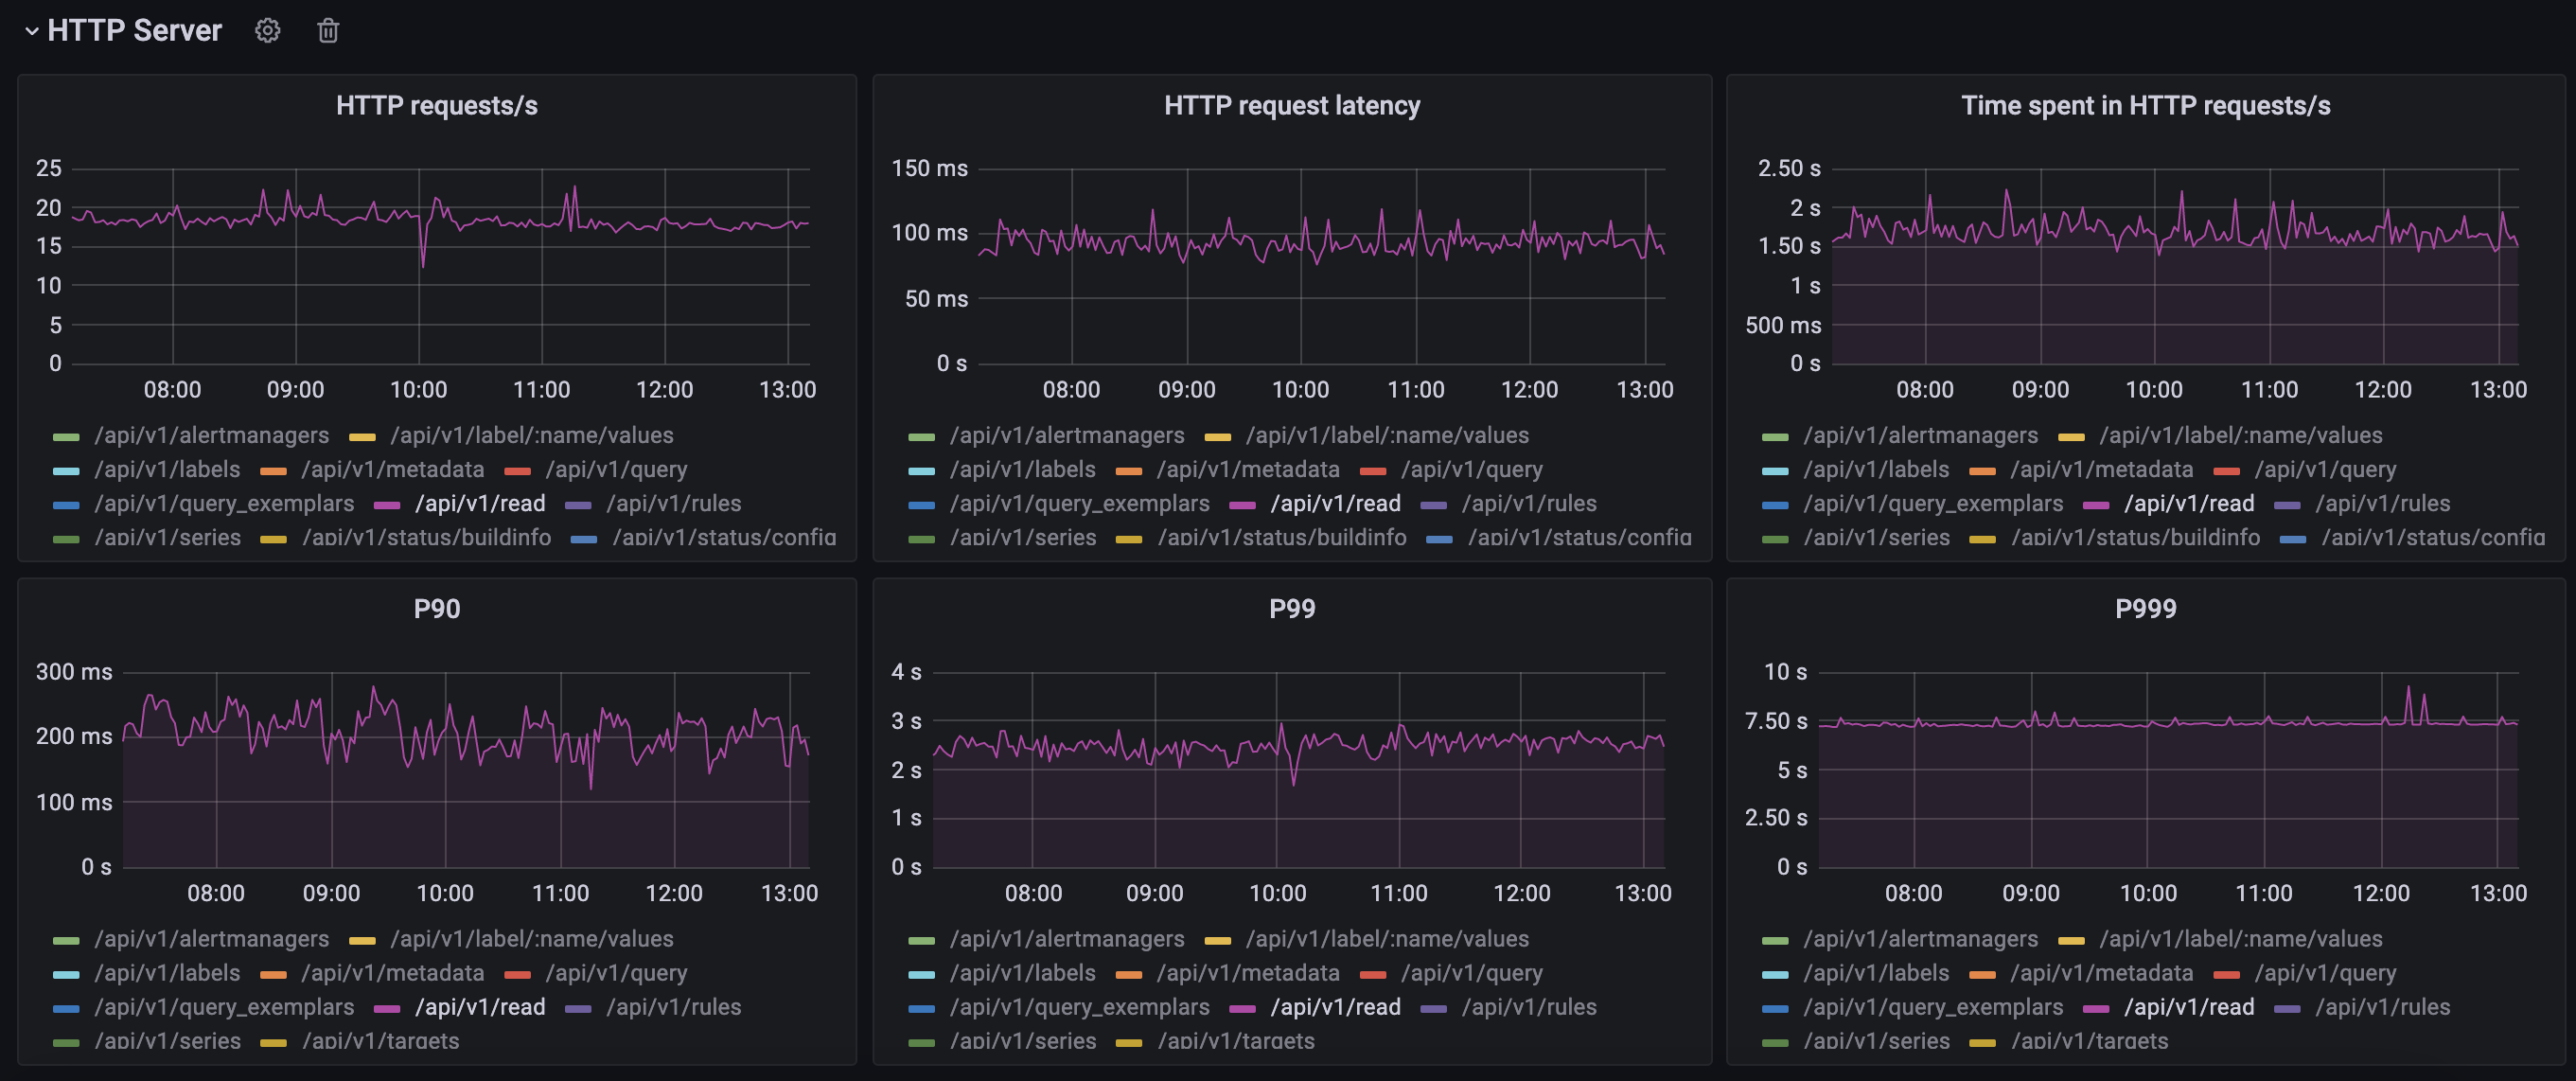Screen dimensions: 2576x1081
Task: Toggle /api/v1/query series in HTTP request latency legend
Action: click(1471, 470)
